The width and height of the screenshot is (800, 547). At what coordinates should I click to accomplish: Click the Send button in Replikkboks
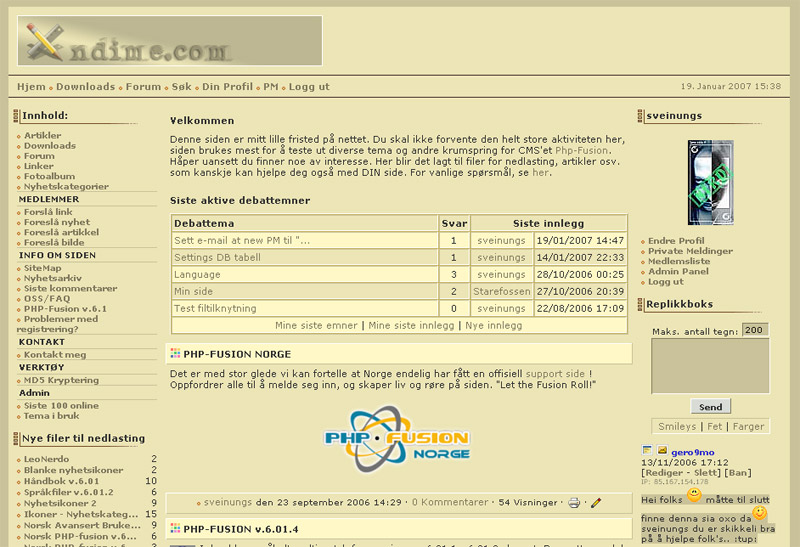711,407
